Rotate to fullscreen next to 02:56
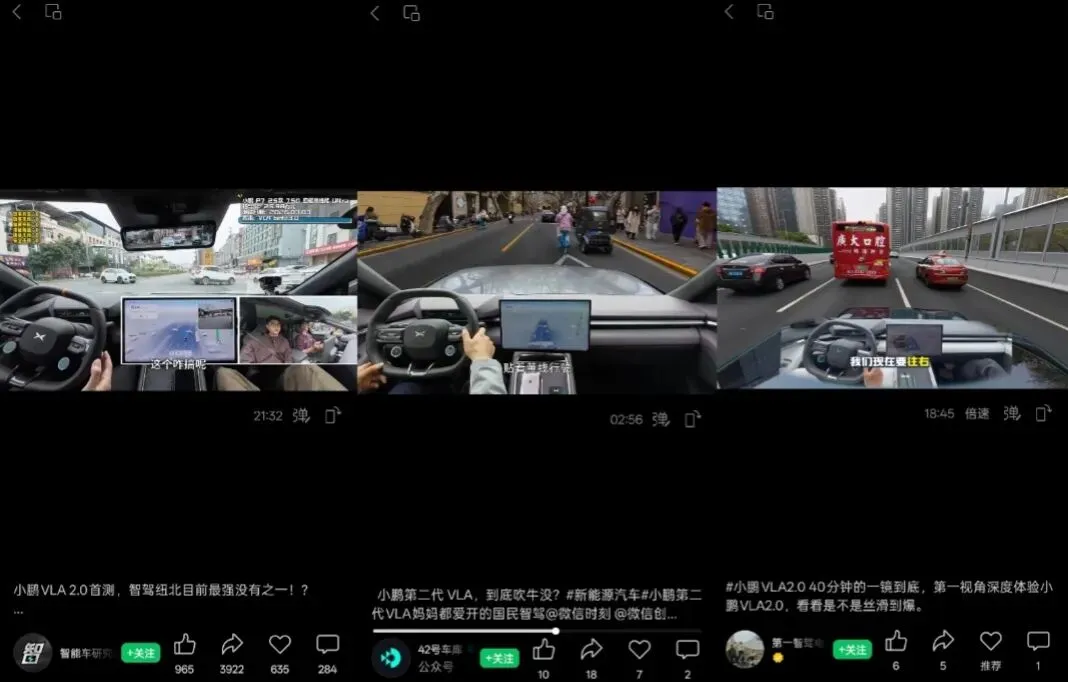 [x=693, y=419]
